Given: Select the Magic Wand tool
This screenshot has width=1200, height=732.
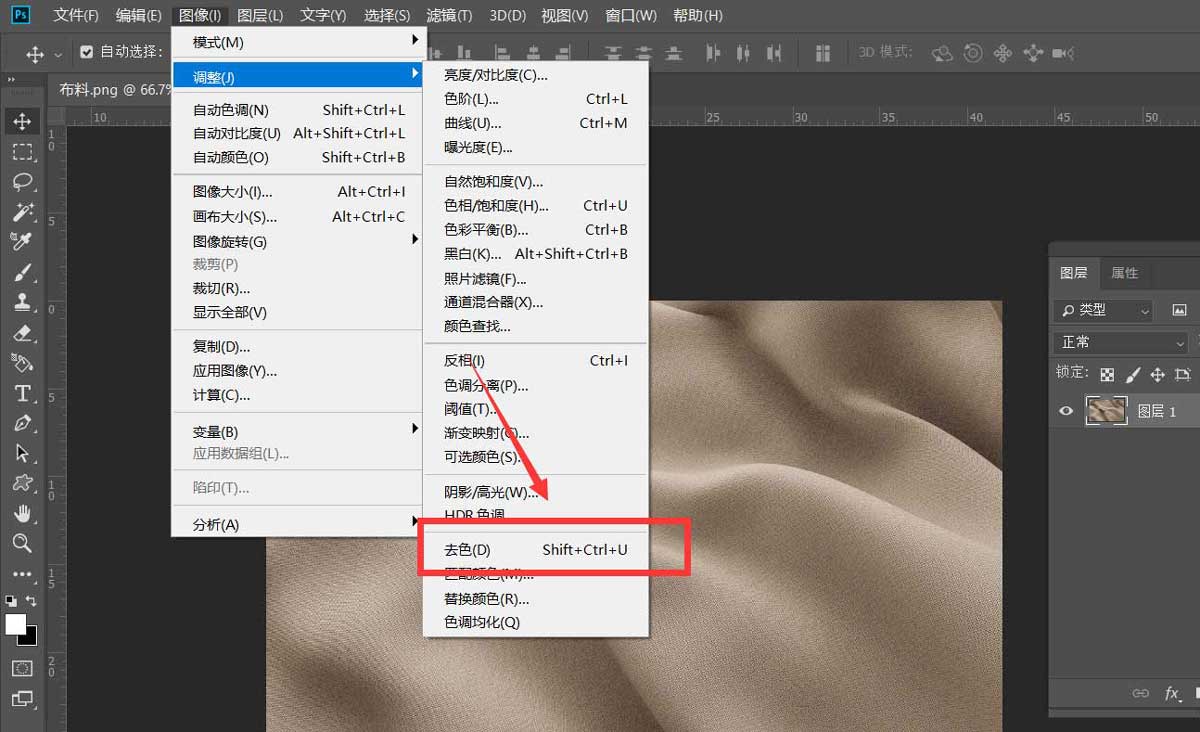Looking at the screenshot, I should (22, 212).
